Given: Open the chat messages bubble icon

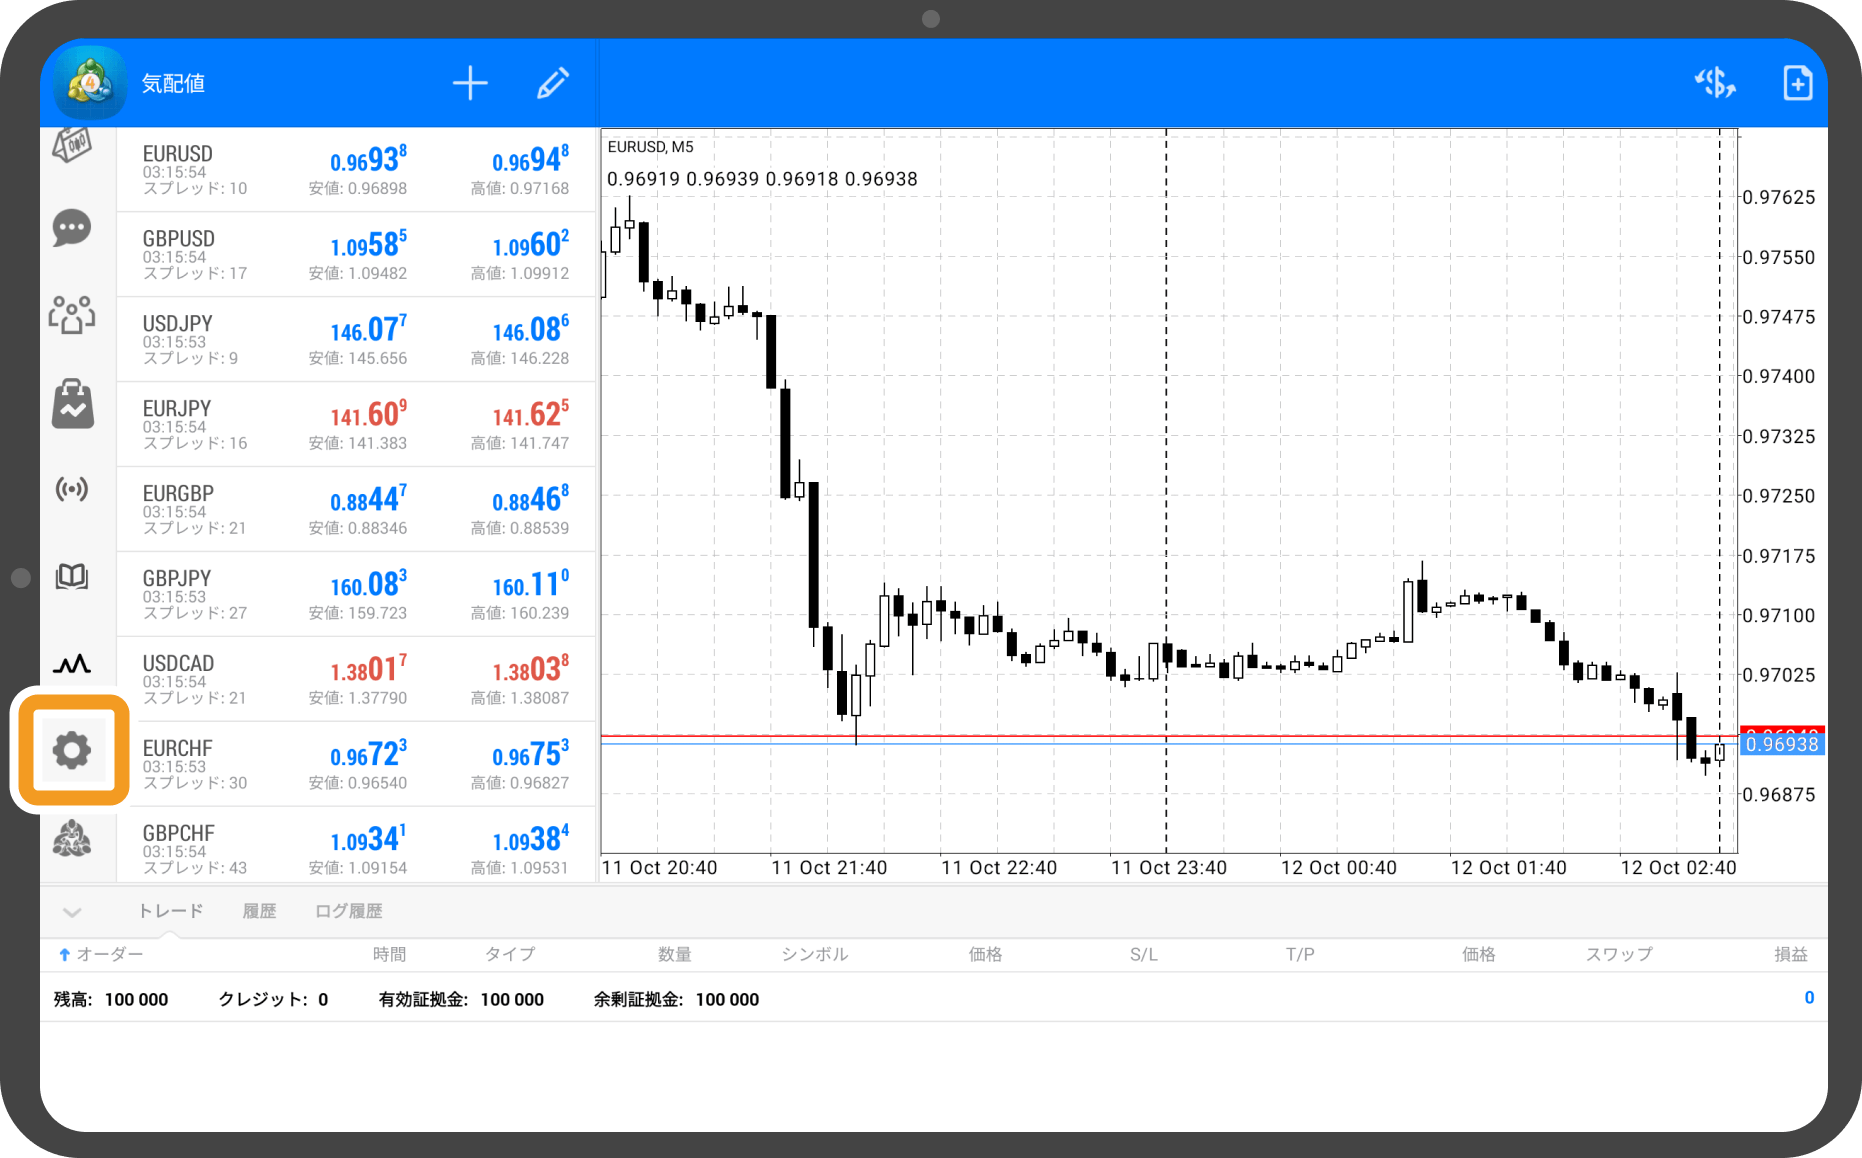Looking at the screenshot, I should (72, 228).
